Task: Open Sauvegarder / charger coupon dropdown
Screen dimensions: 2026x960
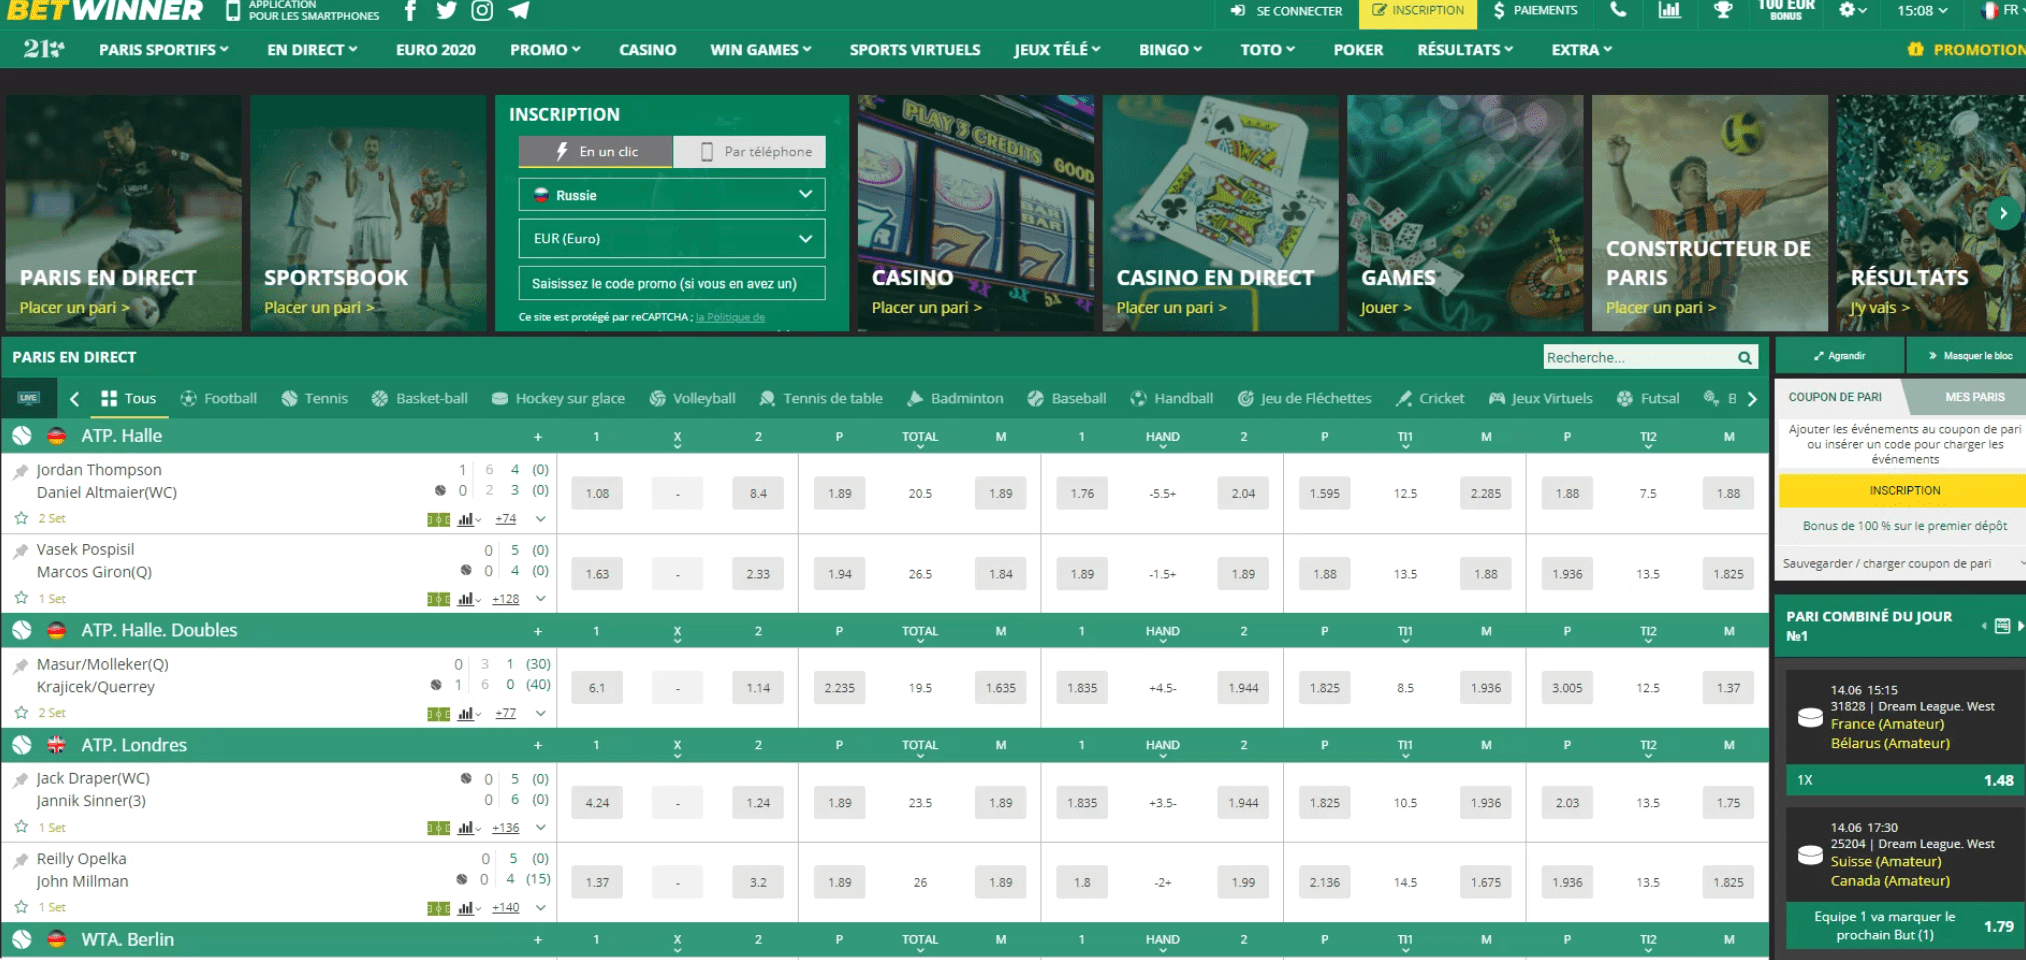Action: tap(1901, 564)
